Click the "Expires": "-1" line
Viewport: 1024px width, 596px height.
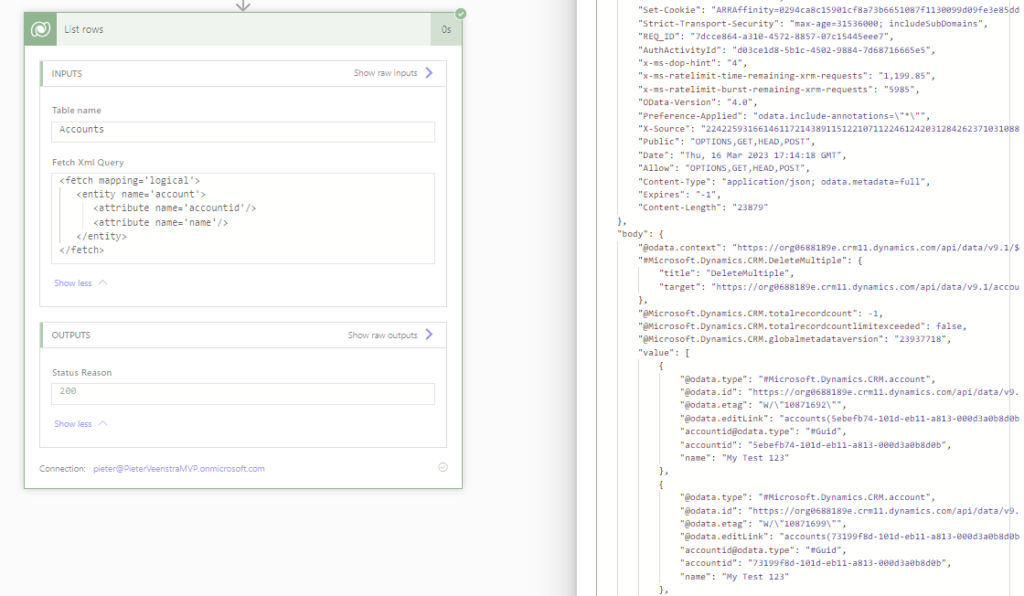[x=679, y=195]
